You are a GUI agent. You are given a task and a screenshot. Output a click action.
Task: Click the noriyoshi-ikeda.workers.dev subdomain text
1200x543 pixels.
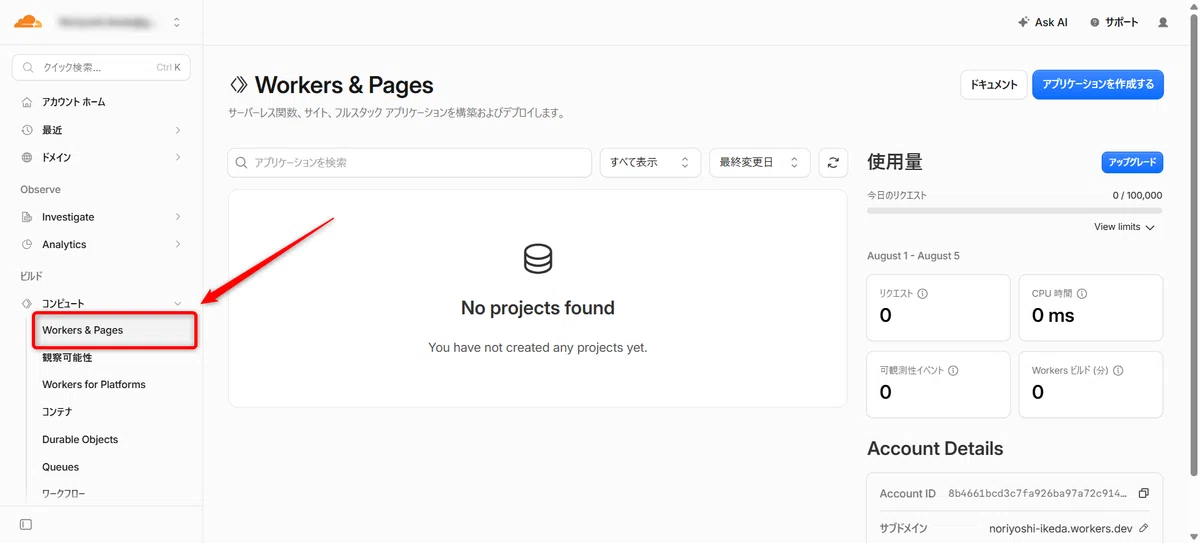pos(1061,528)
